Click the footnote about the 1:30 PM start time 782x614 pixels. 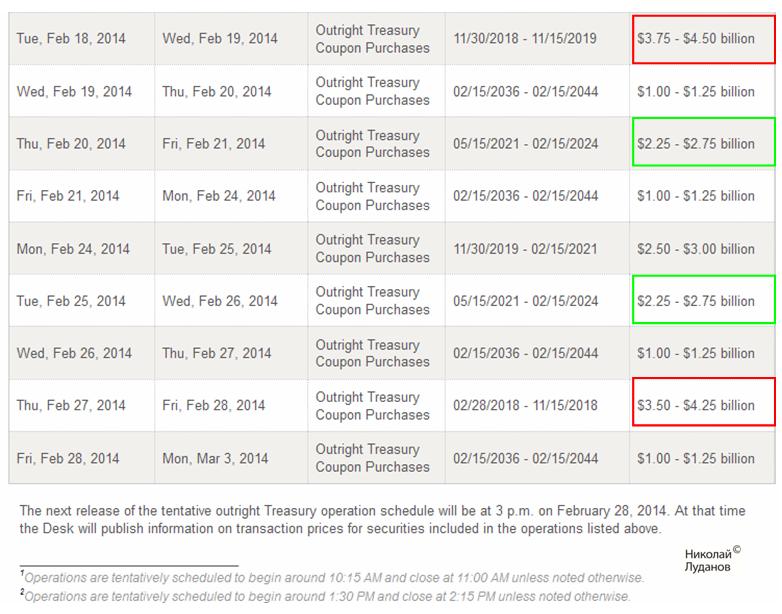[x=326, y=596]
